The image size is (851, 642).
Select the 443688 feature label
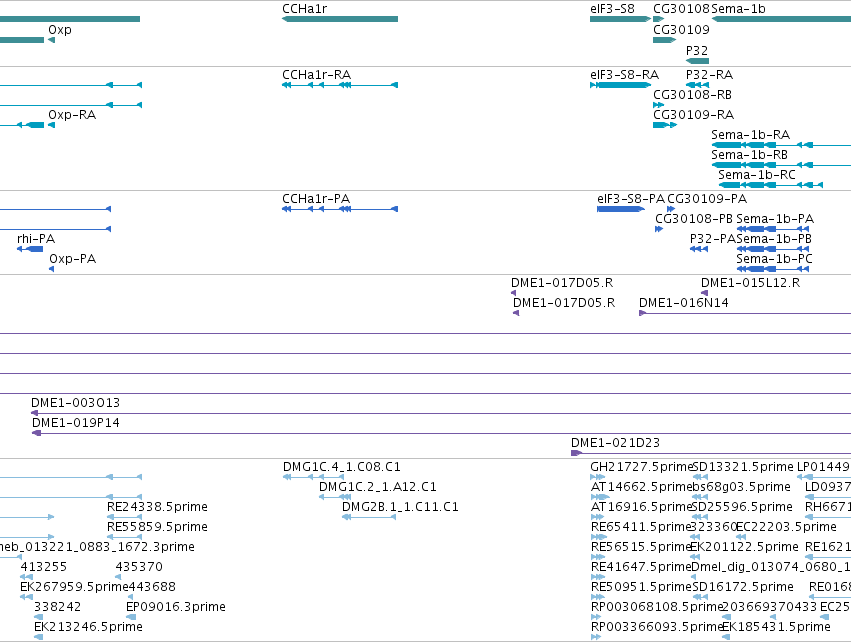coord(153,587)
